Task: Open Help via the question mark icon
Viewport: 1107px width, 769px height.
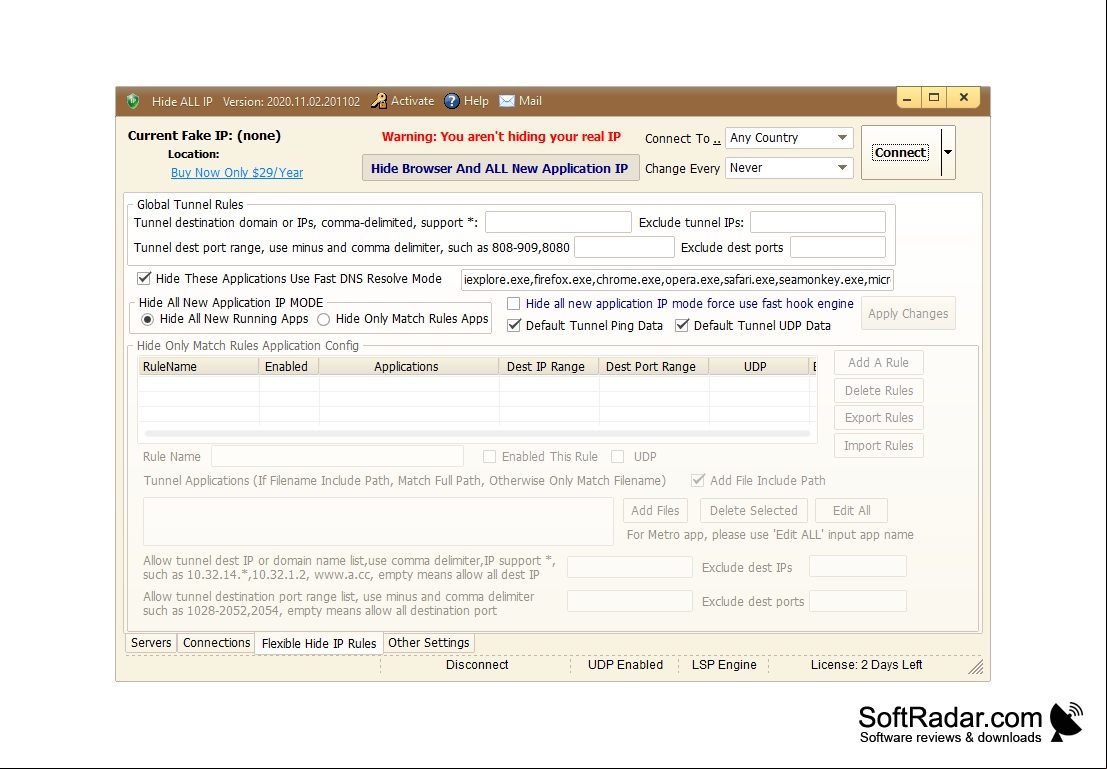Action: coord(452,101)
